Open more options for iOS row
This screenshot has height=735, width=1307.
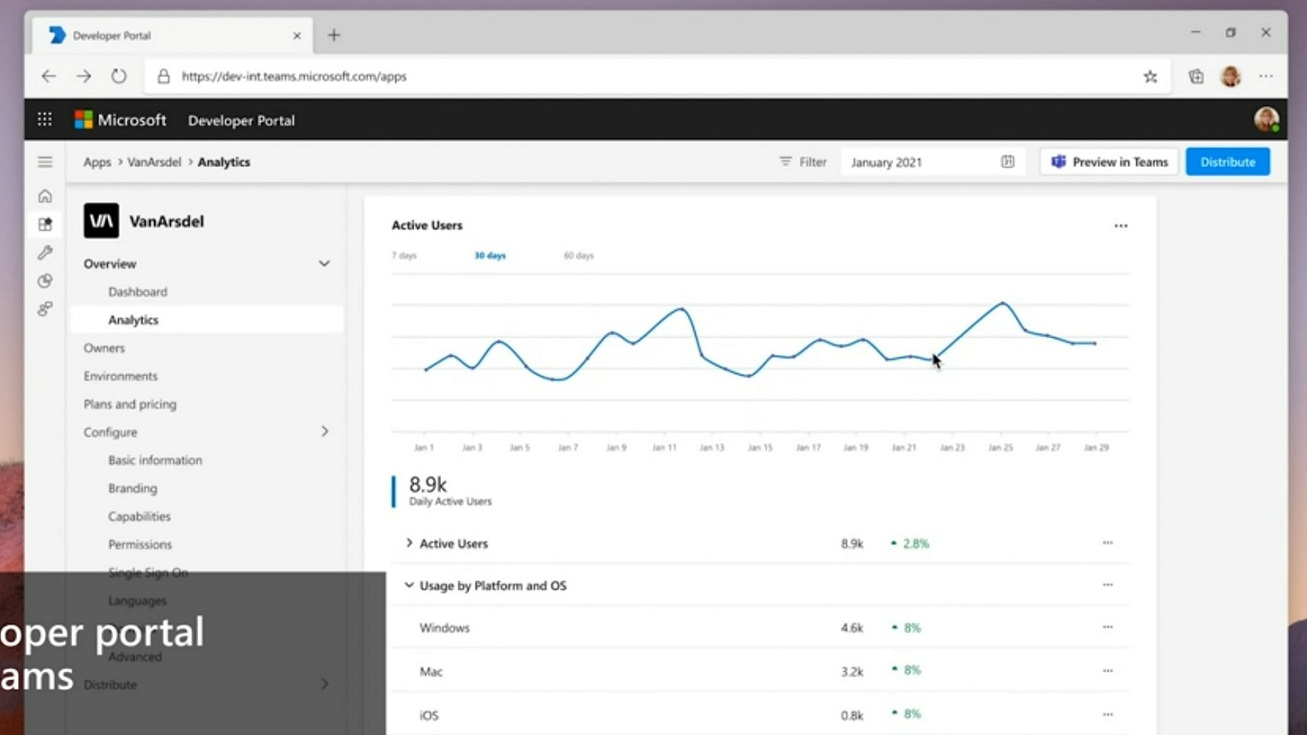1108,715
